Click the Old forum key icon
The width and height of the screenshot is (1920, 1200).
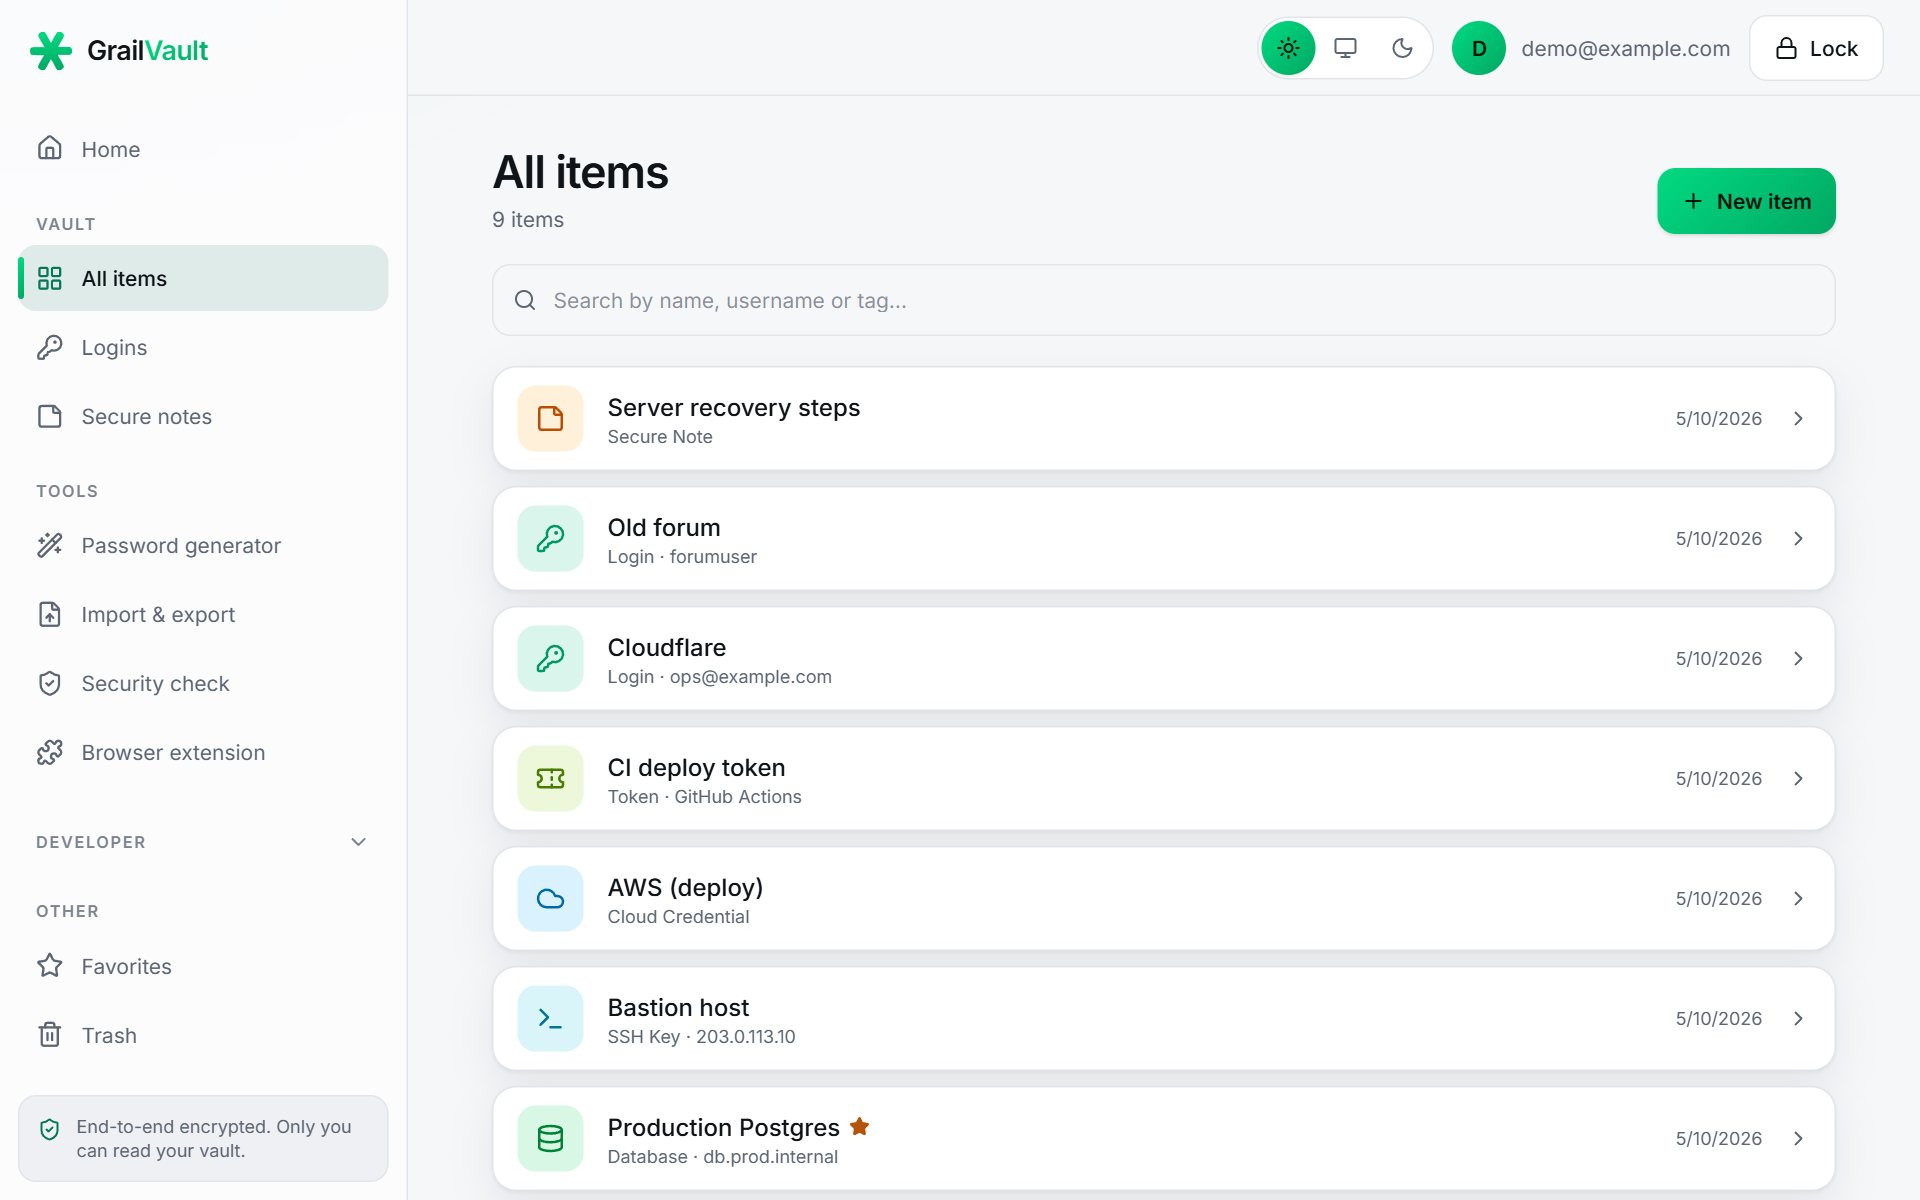click(550, 538)
